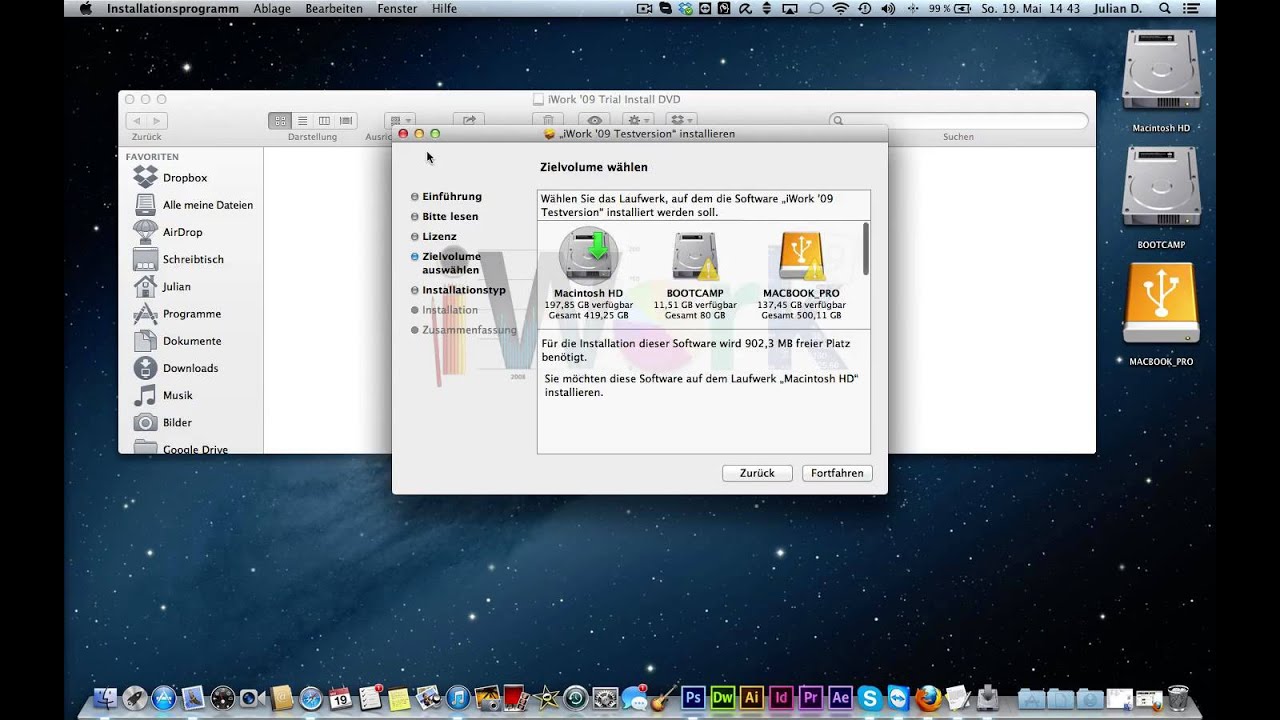
Task: Open TeamViewer icon in the dock
Action: [x=899, y=698]
